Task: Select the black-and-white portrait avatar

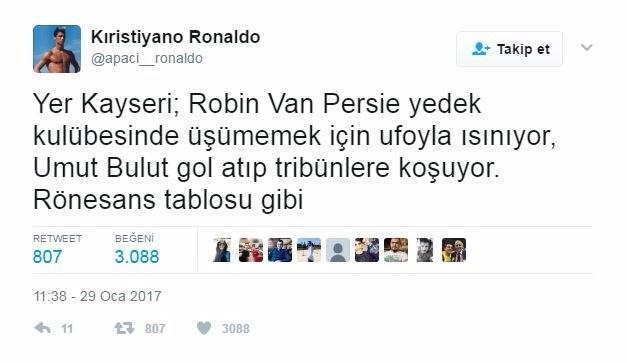Action: pos(425,250)
